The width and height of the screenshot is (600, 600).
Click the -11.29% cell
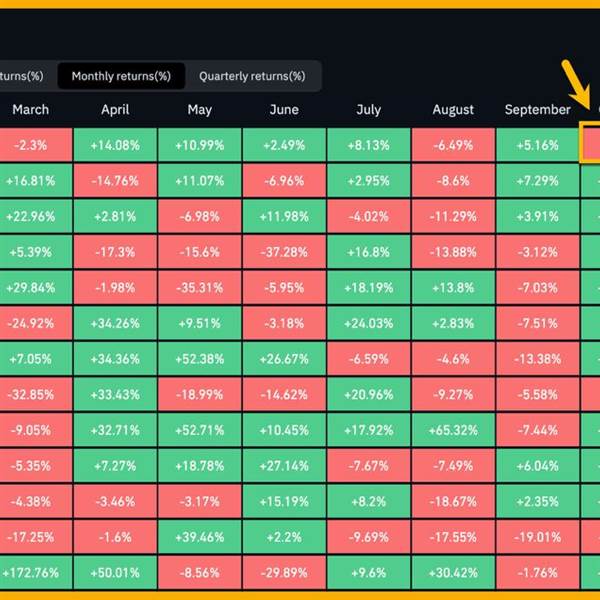pos(453,216)
